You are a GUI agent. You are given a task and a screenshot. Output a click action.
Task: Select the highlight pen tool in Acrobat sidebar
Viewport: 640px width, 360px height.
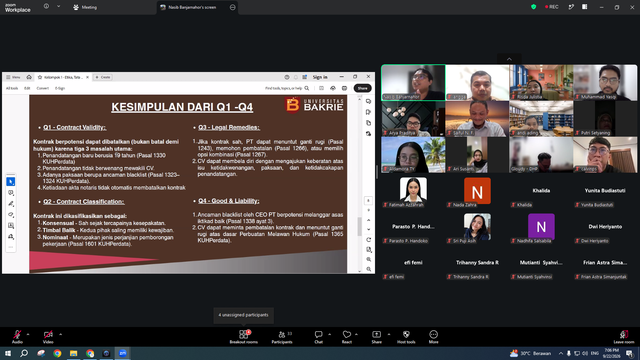pos(11,204)
